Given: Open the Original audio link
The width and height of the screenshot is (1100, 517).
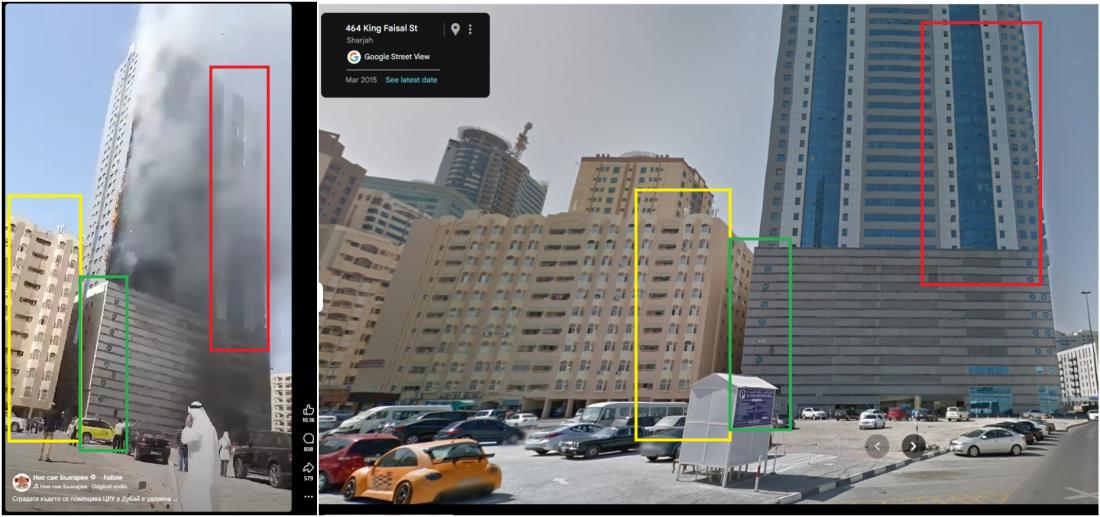Looking at the screenshot, I should (x=109, y=486).
